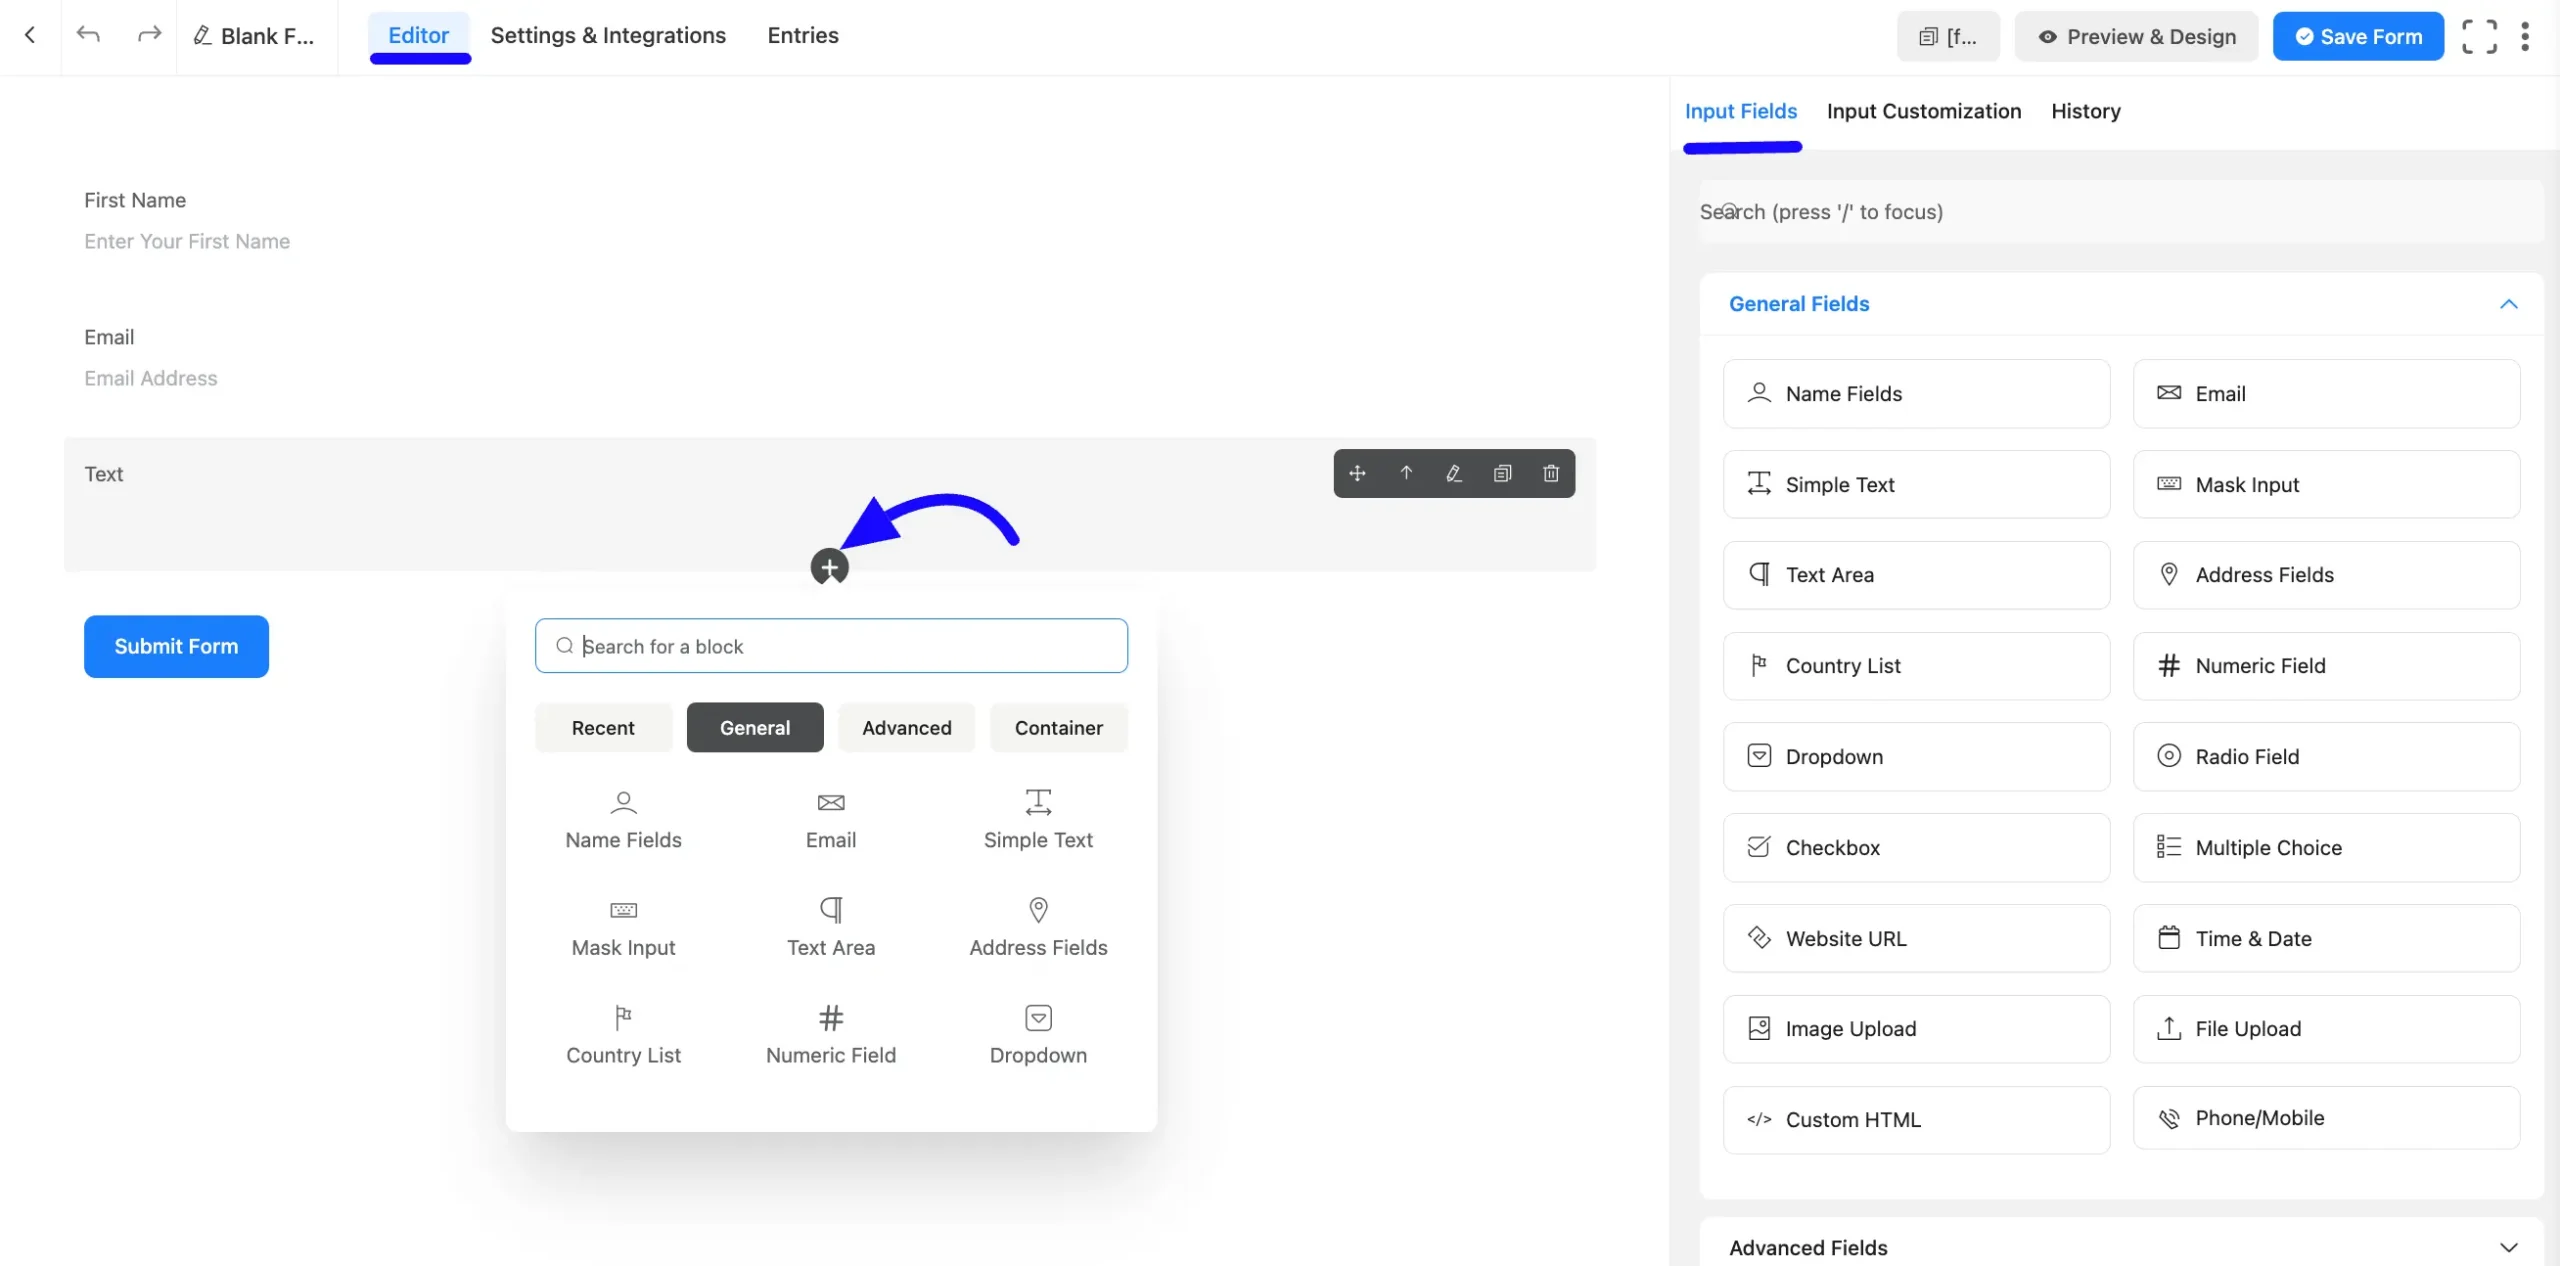Click the move-up arrow on Text field toolbar
2560x1266 pixels.
(x=1406, y=474)
